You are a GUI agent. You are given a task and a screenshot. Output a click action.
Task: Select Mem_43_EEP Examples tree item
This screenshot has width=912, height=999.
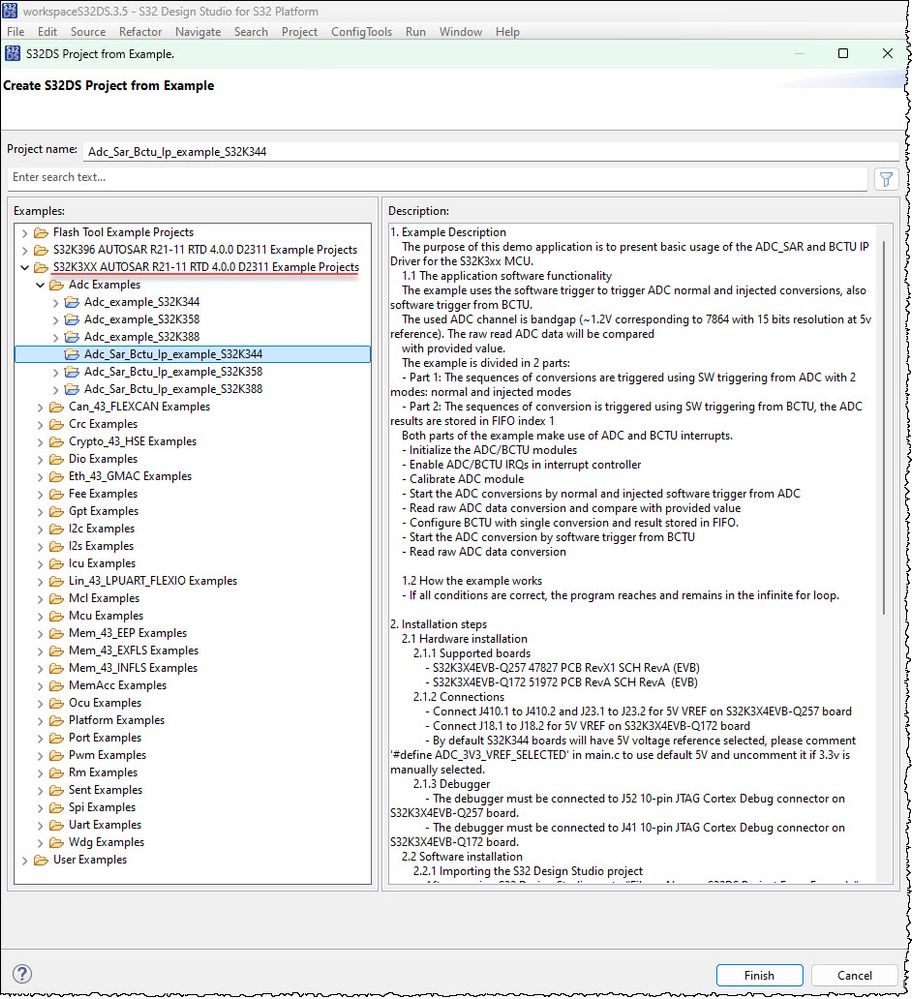pos(127,633)
